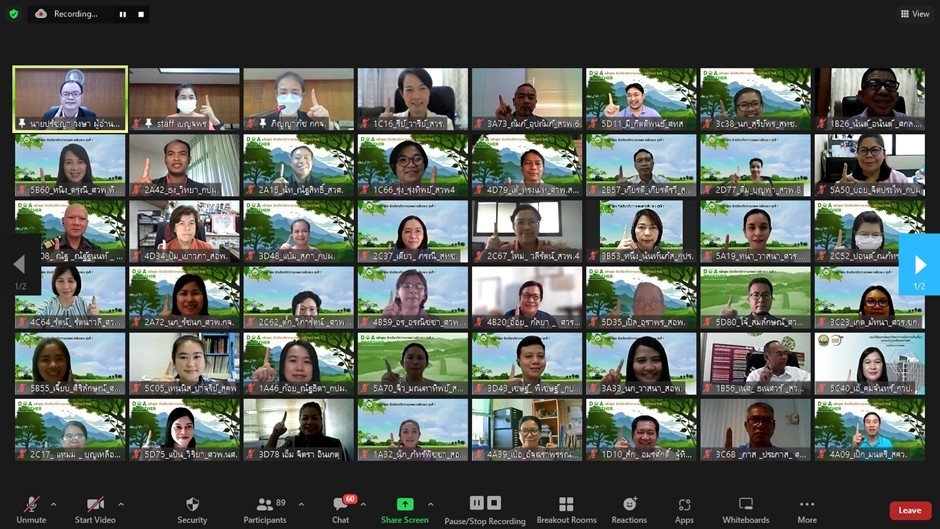This screenshot has width=940, height=529.
Task: Select participant tile labeled 2C67
Action: point(527,232)
